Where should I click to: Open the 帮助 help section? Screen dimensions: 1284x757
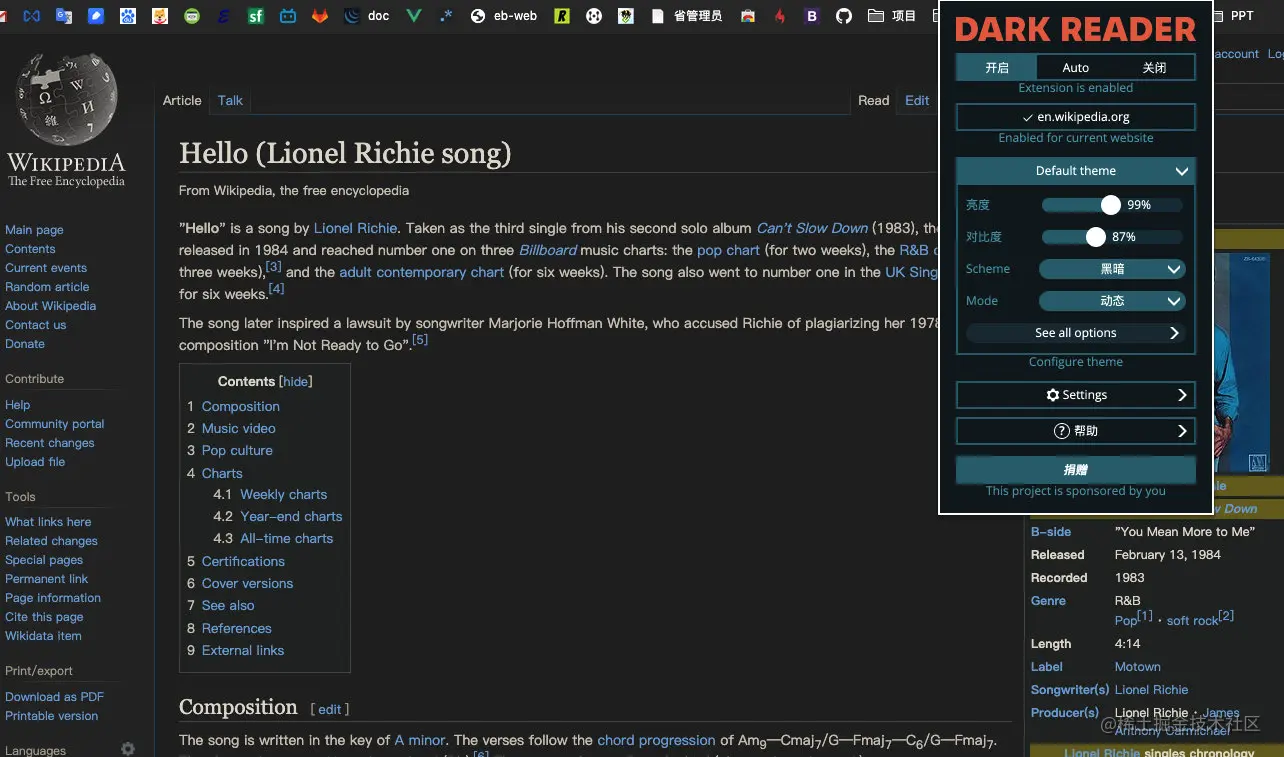click(1076, 431)
